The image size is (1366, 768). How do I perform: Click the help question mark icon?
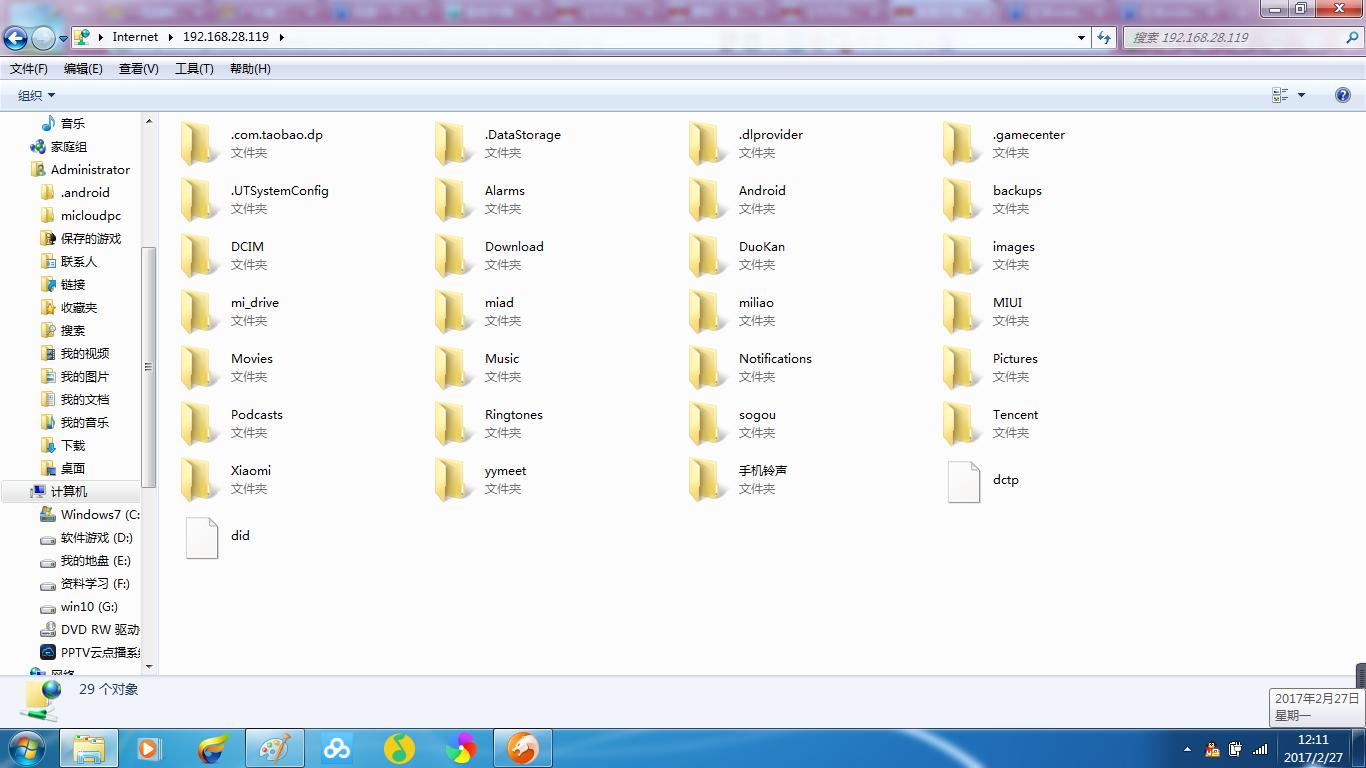click(1342, 95)
